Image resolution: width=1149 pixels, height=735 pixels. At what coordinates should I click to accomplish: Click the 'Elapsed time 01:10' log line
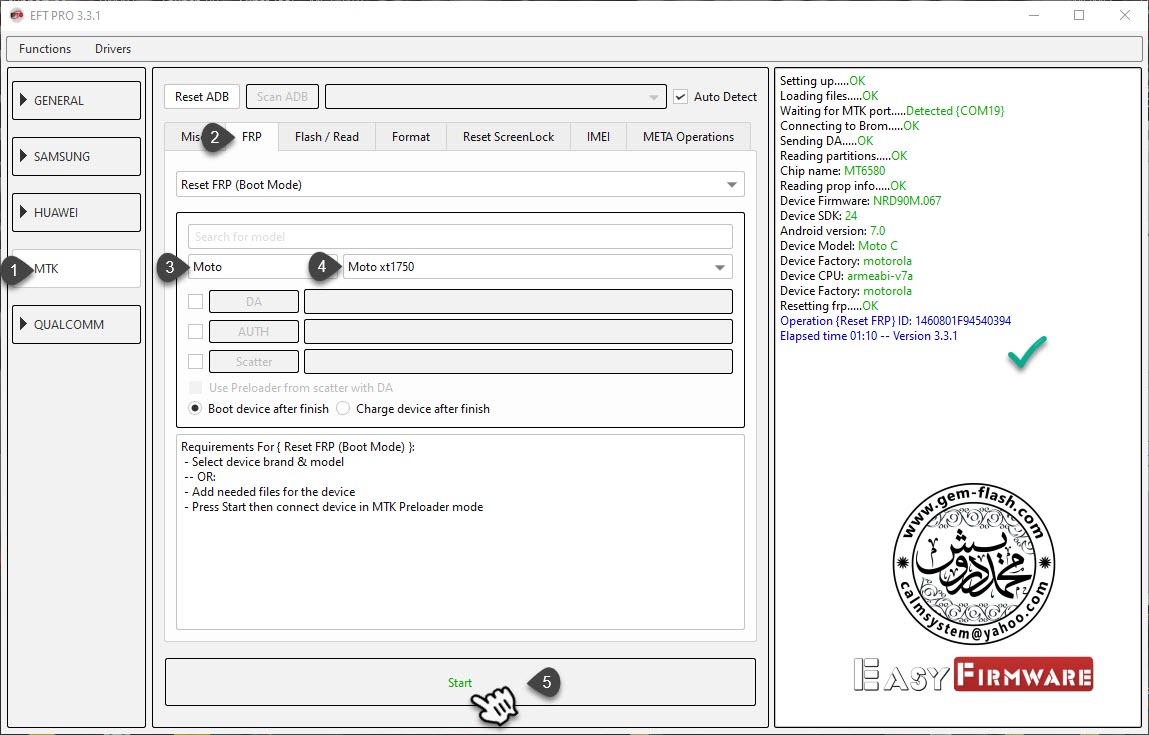tap(868, 336)
